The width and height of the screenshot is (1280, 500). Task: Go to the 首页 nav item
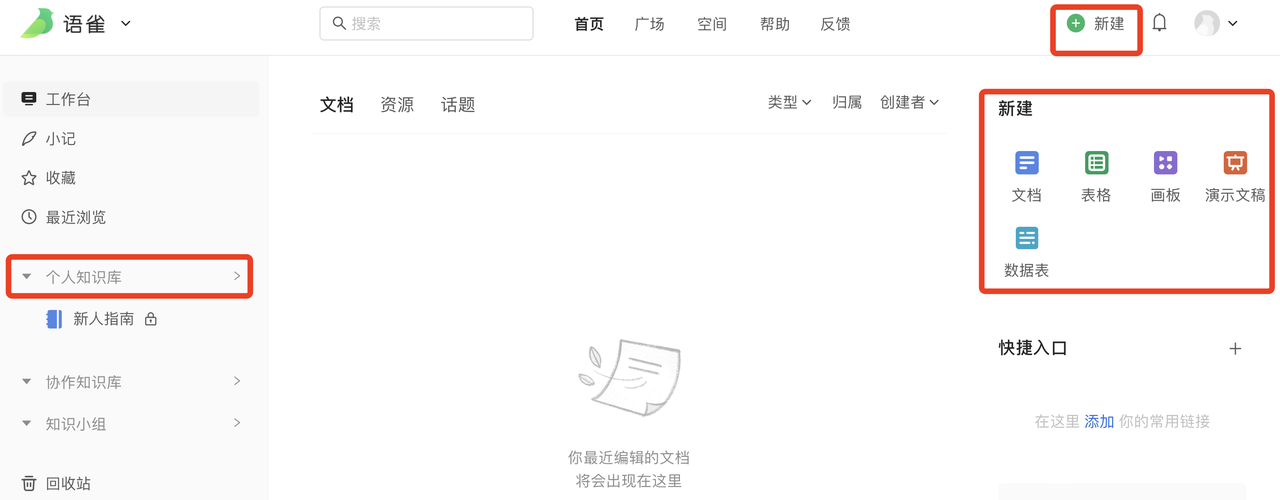point(589,24)
